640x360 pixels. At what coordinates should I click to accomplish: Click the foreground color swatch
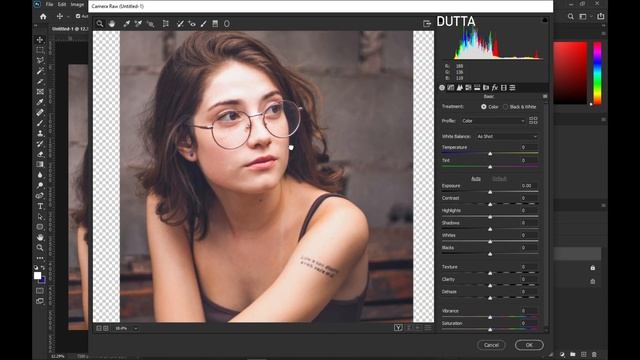(x=38, y=275)
